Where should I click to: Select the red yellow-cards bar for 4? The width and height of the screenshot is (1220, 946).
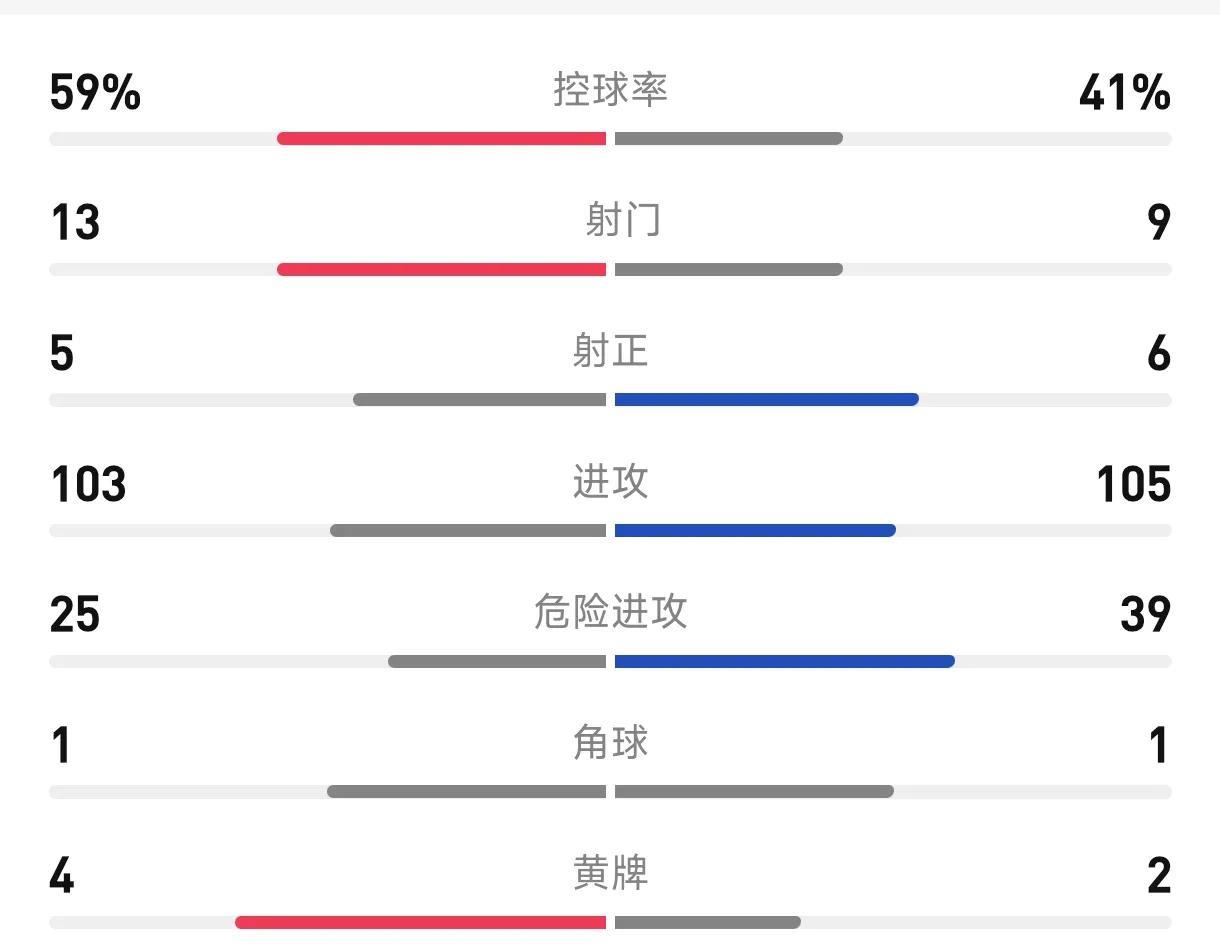pos(420,922)
